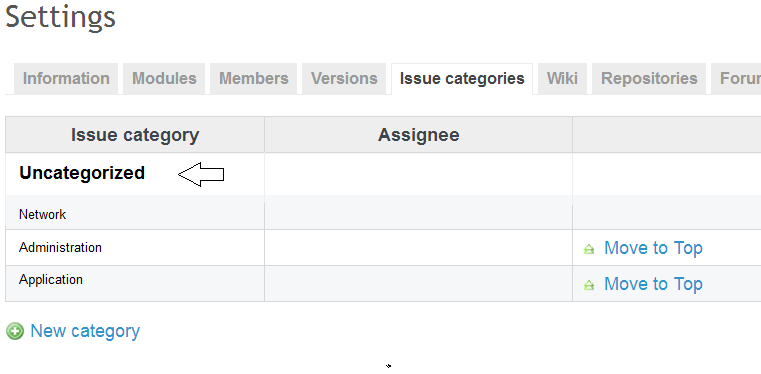Image resolution: width=761 pixels, height=374 pixels.
Task: Open the New category link
Action: click(85, 331)
